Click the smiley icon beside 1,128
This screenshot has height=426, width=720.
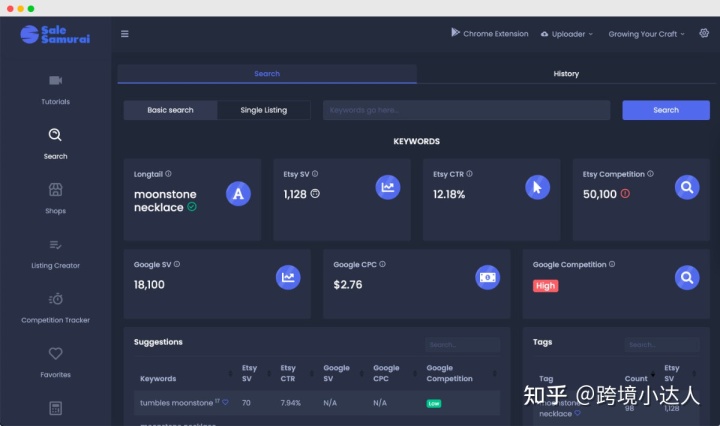tap(315, 194)
